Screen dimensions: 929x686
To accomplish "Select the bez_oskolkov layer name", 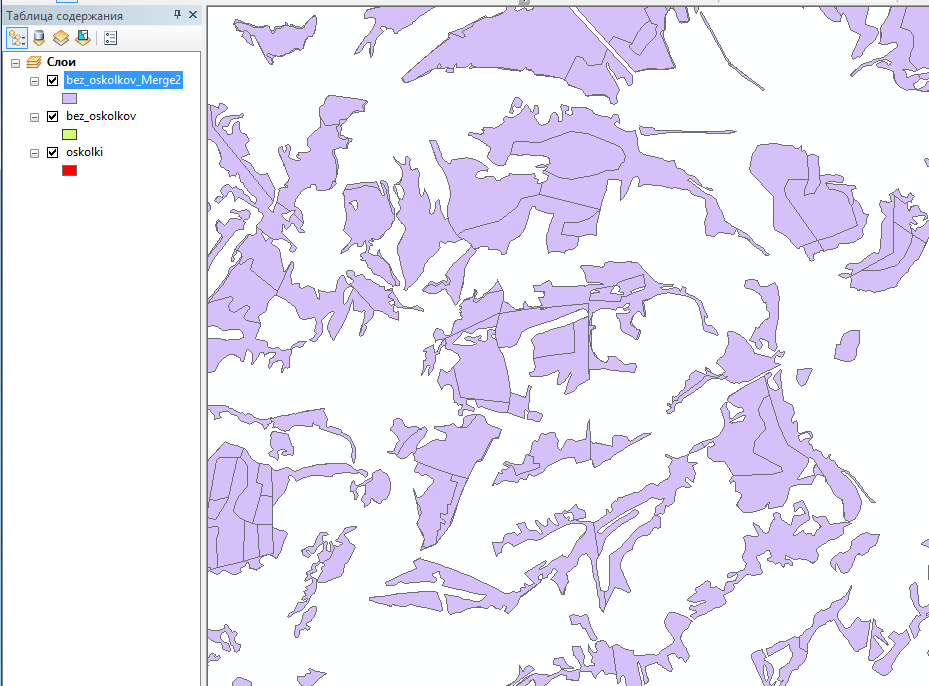I will click(x=101, y=116).
